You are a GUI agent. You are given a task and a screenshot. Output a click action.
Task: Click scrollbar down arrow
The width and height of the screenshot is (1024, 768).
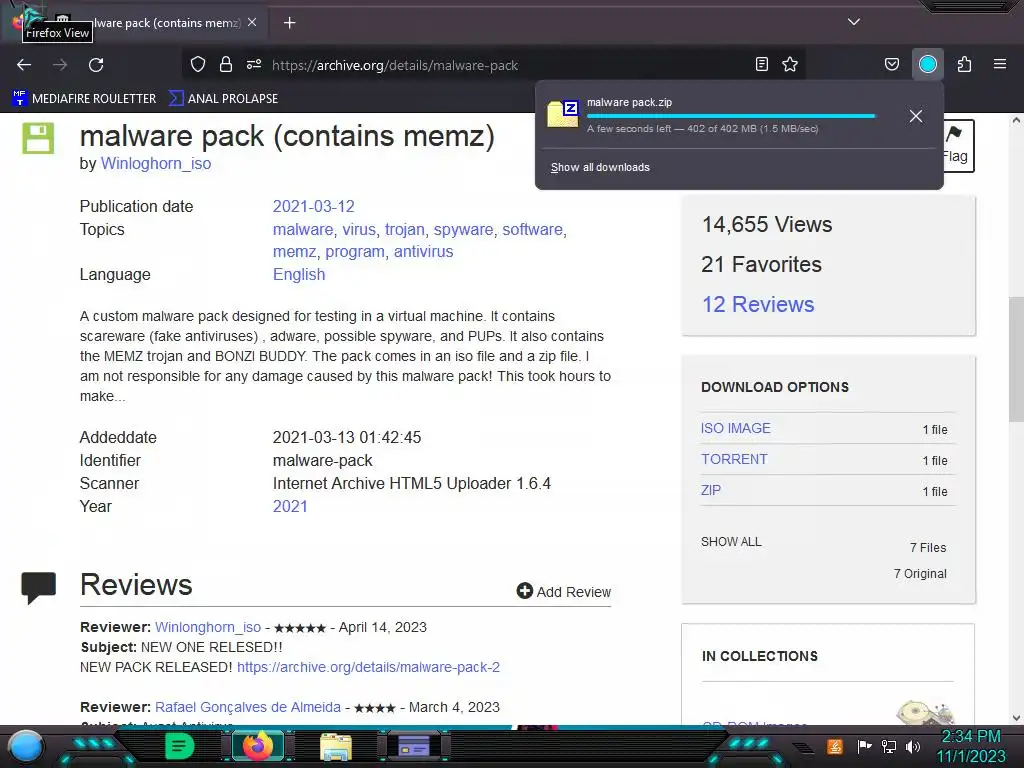[1016, 718]
